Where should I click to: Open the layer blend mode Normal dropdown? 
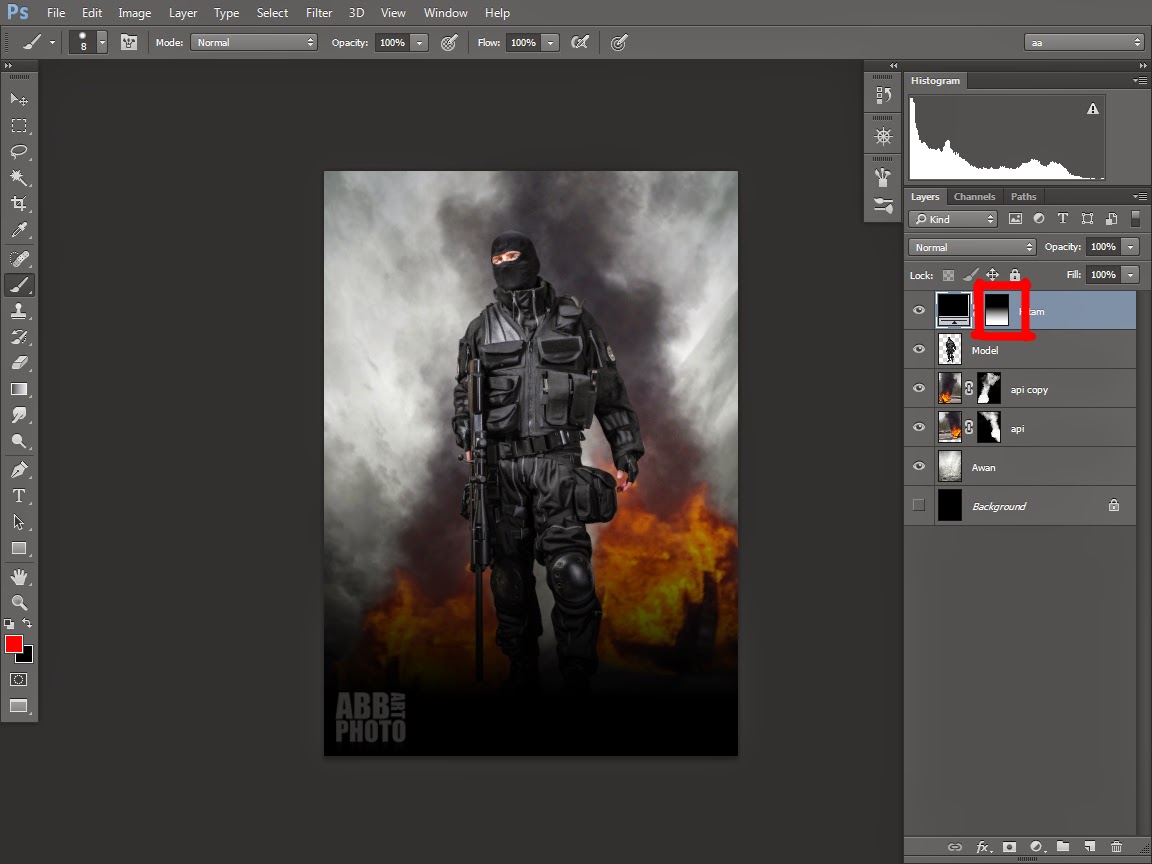point(972,247)
